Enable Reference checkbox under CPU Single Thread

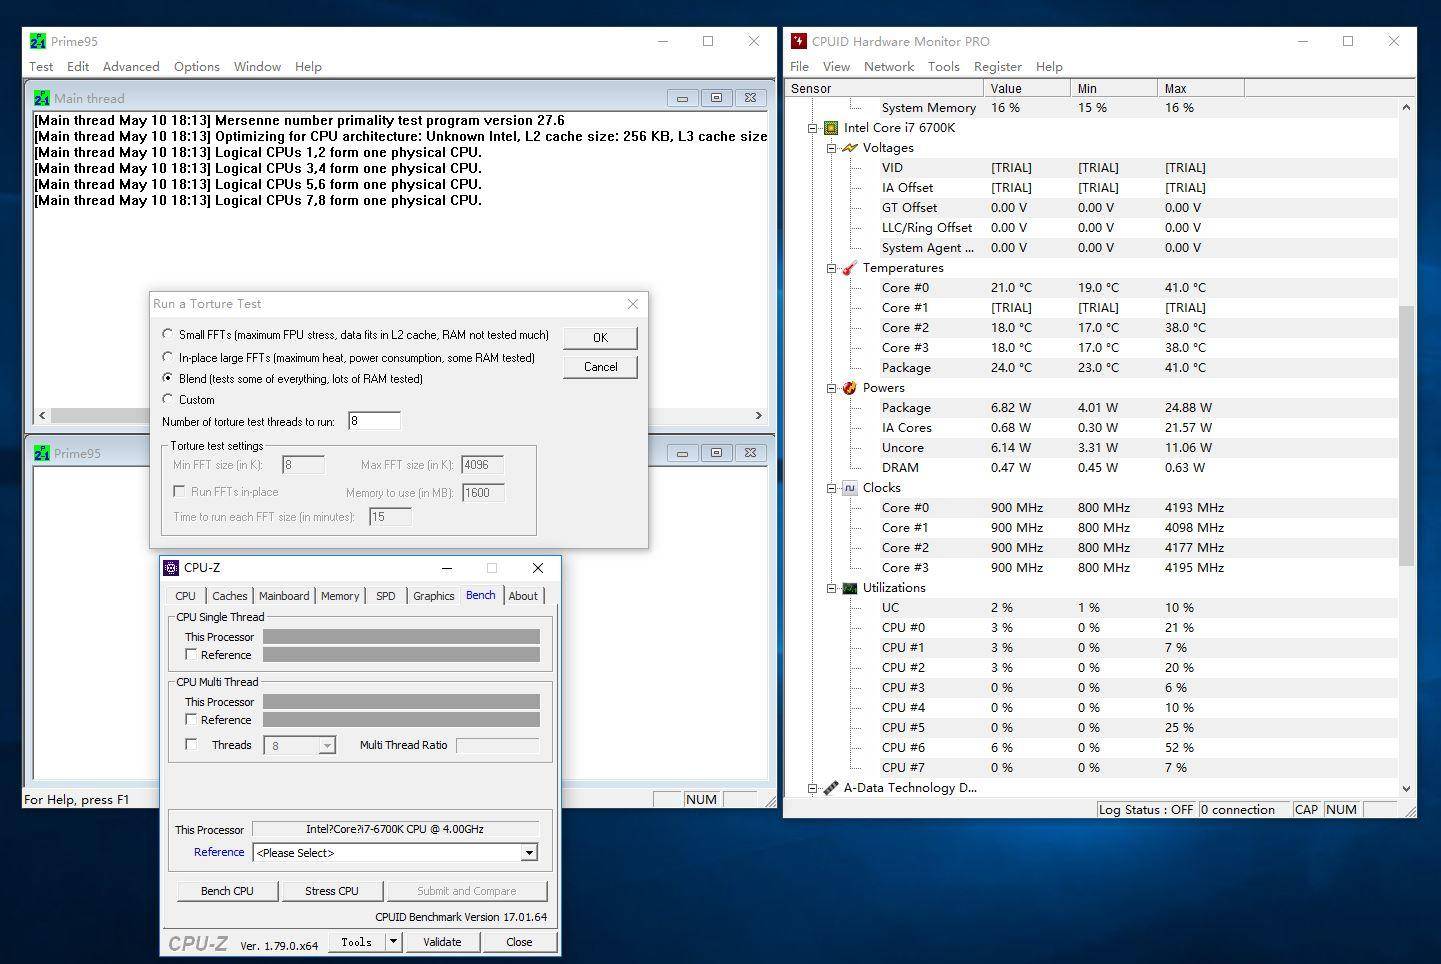(x=191, y=655)
